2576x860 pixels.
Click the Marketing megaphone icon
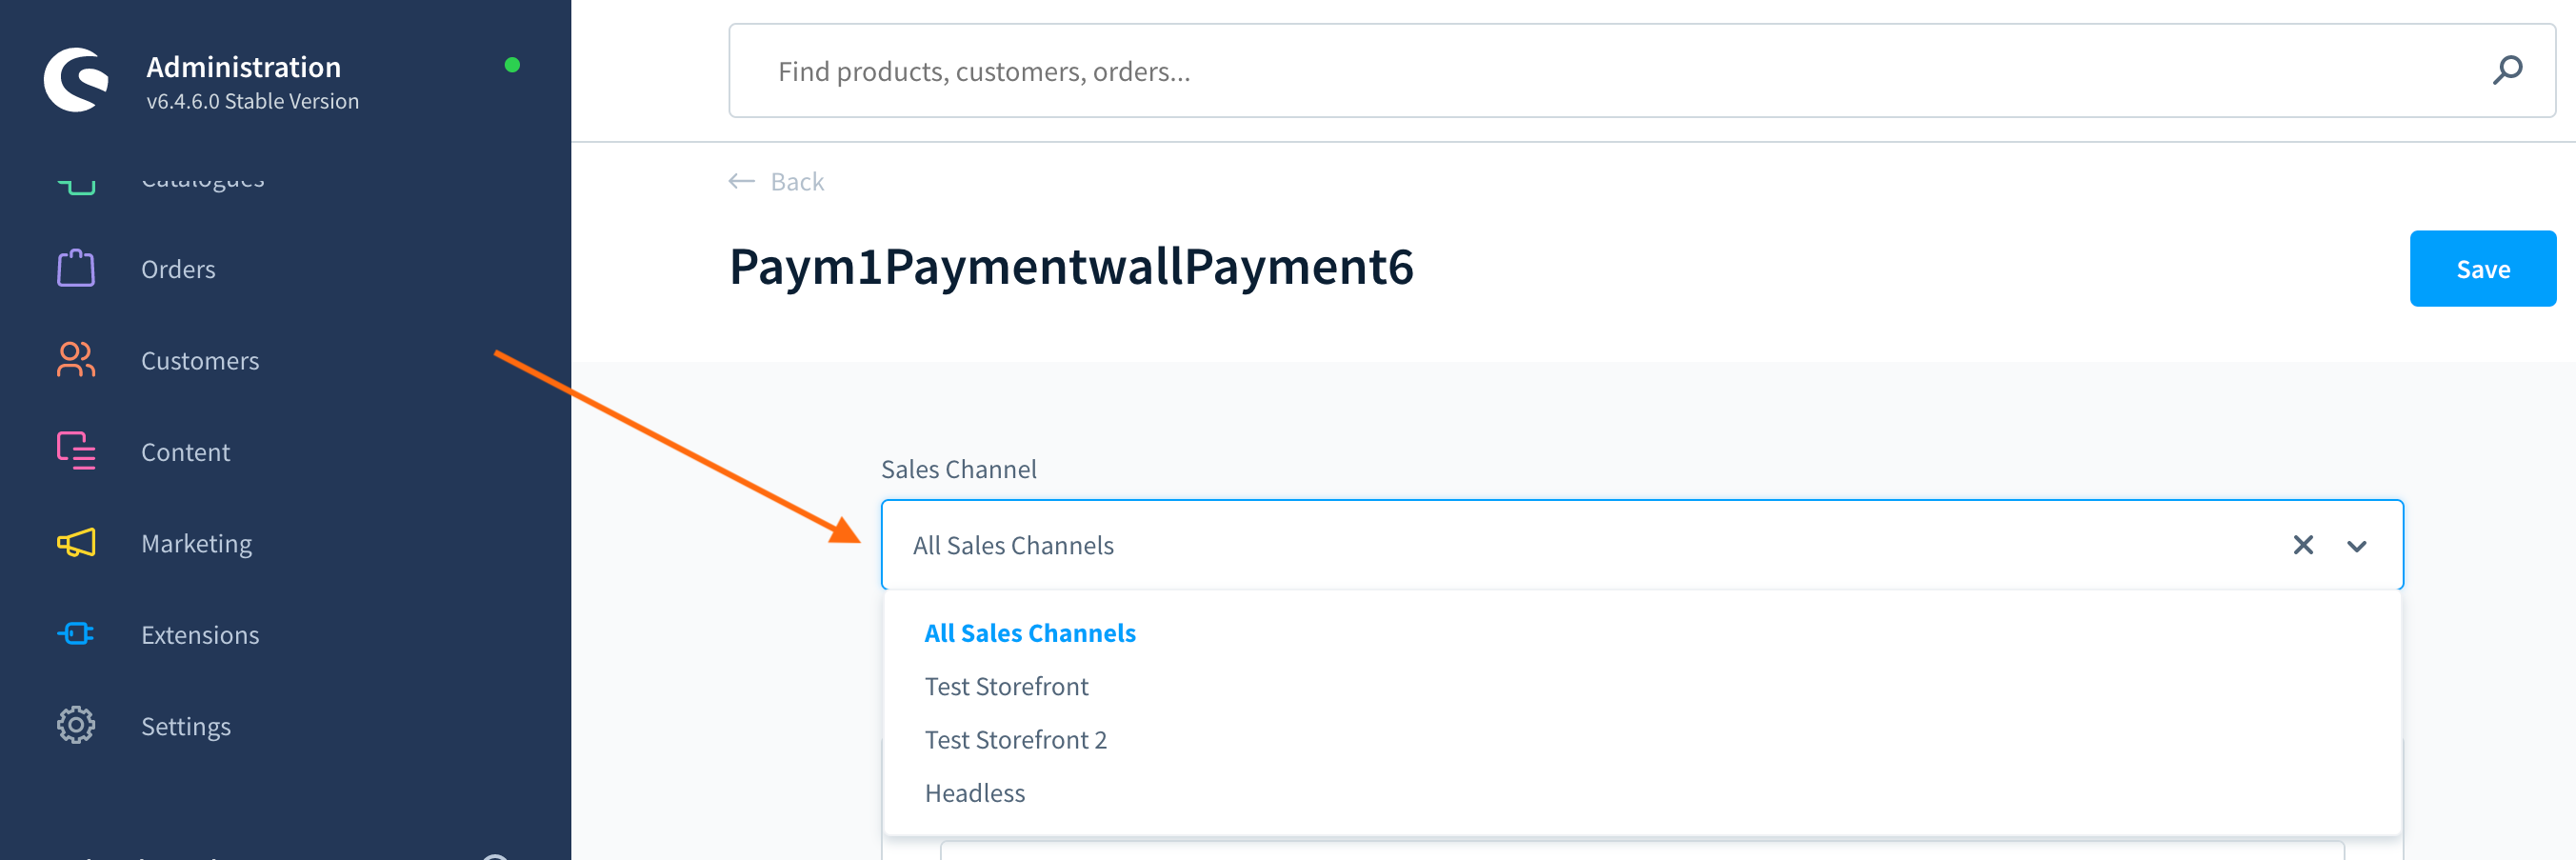(x=76, y=543)
